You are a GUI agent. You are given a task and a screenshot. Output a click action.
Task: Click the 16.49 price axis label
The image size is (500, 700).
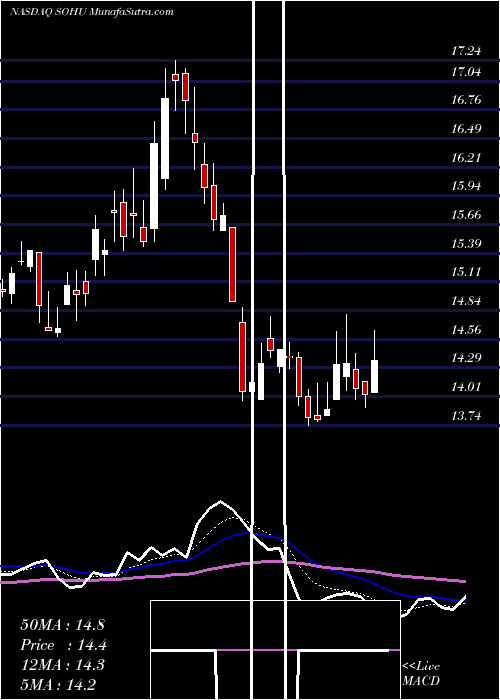[466, 129]
